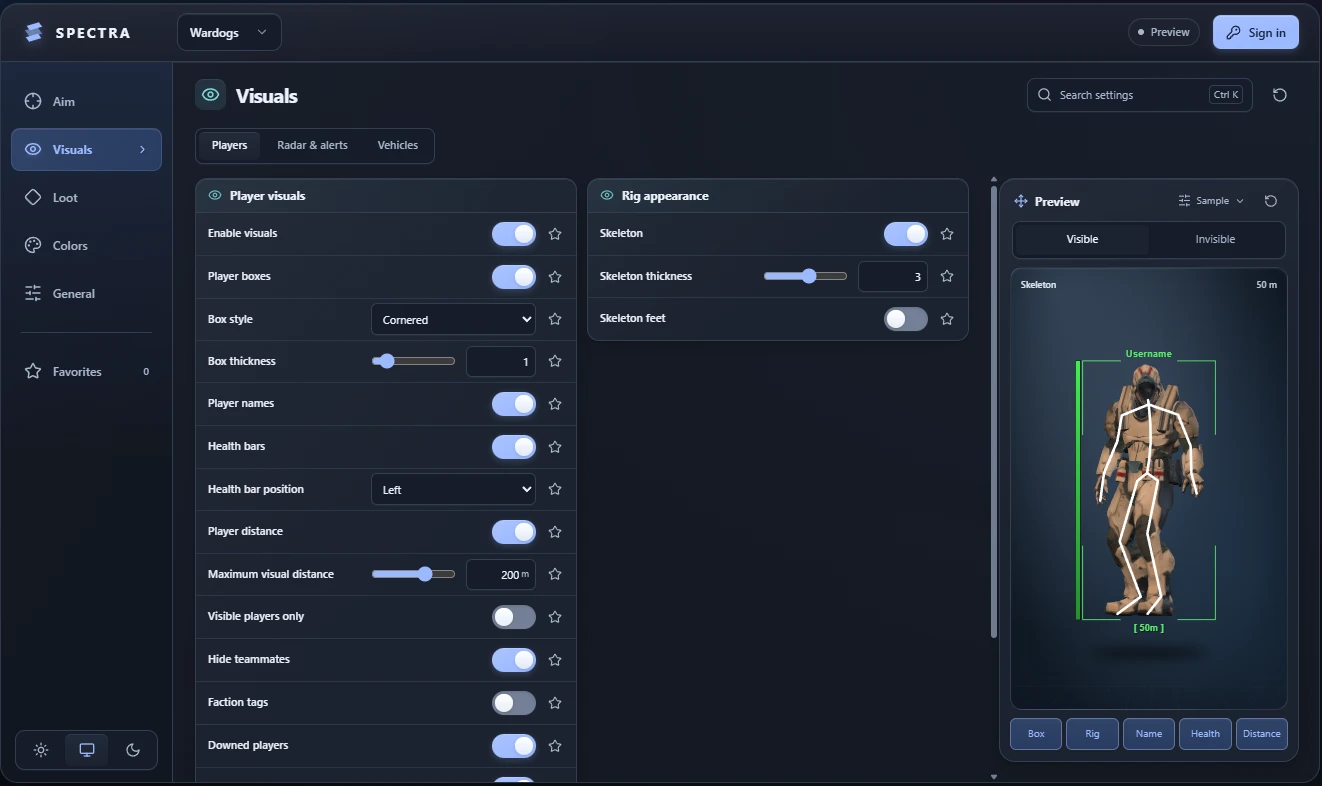Switch to the Radar & alerts tab
The width and height of the screenshot is (1322, 786).
tap(312, 145)
